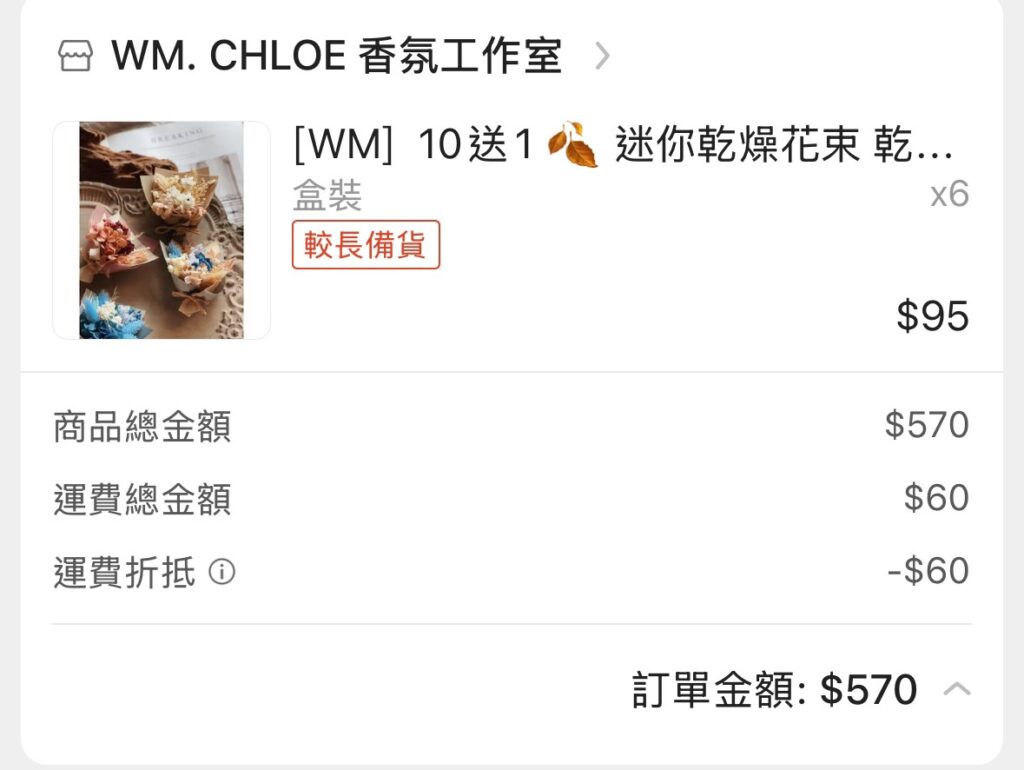The image size is (1024, 770).
Task: Click the 運費折抵 label
Action: coord(124,572)
